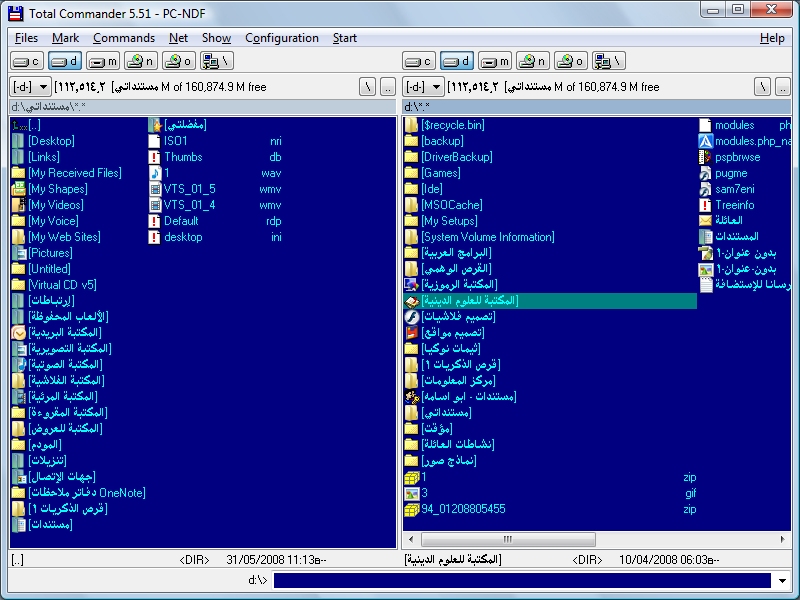The image size is (800, 600).
Task: Open the Start menu item
Action: point(344,38)
